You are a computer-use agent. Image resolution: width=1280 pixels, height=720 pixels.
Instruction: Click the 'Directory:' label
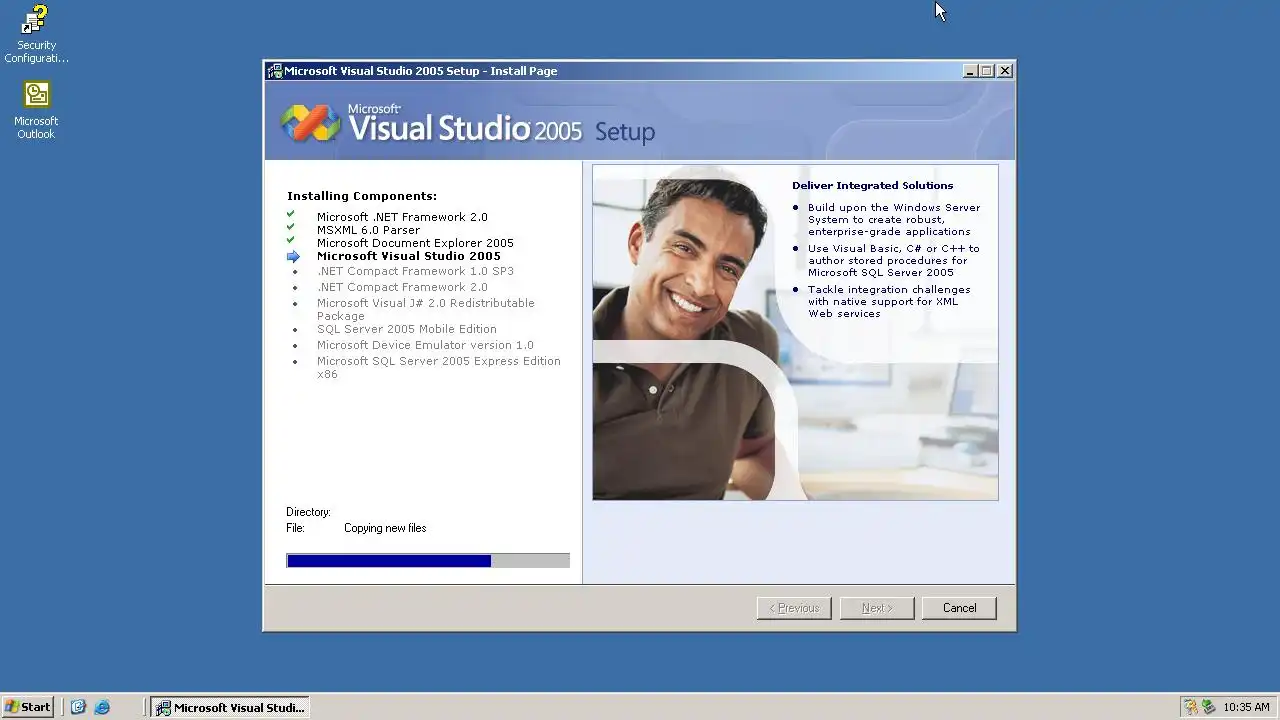click(308, 512)
